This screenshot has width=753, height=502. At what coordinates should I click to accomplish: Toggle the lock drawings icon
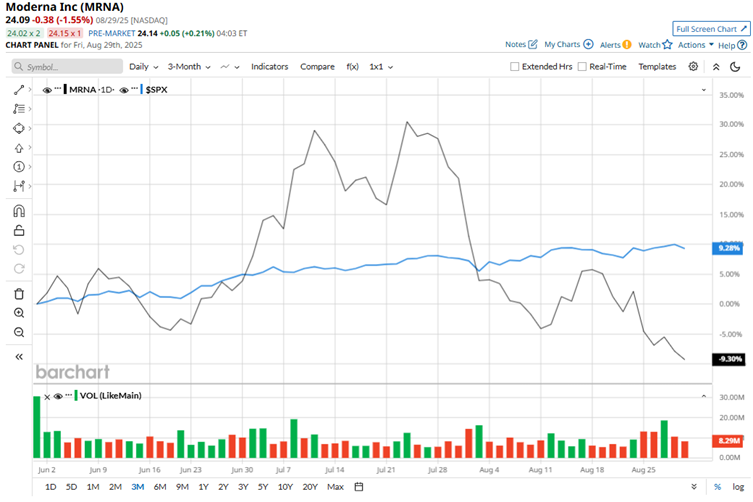click(19, 231)
